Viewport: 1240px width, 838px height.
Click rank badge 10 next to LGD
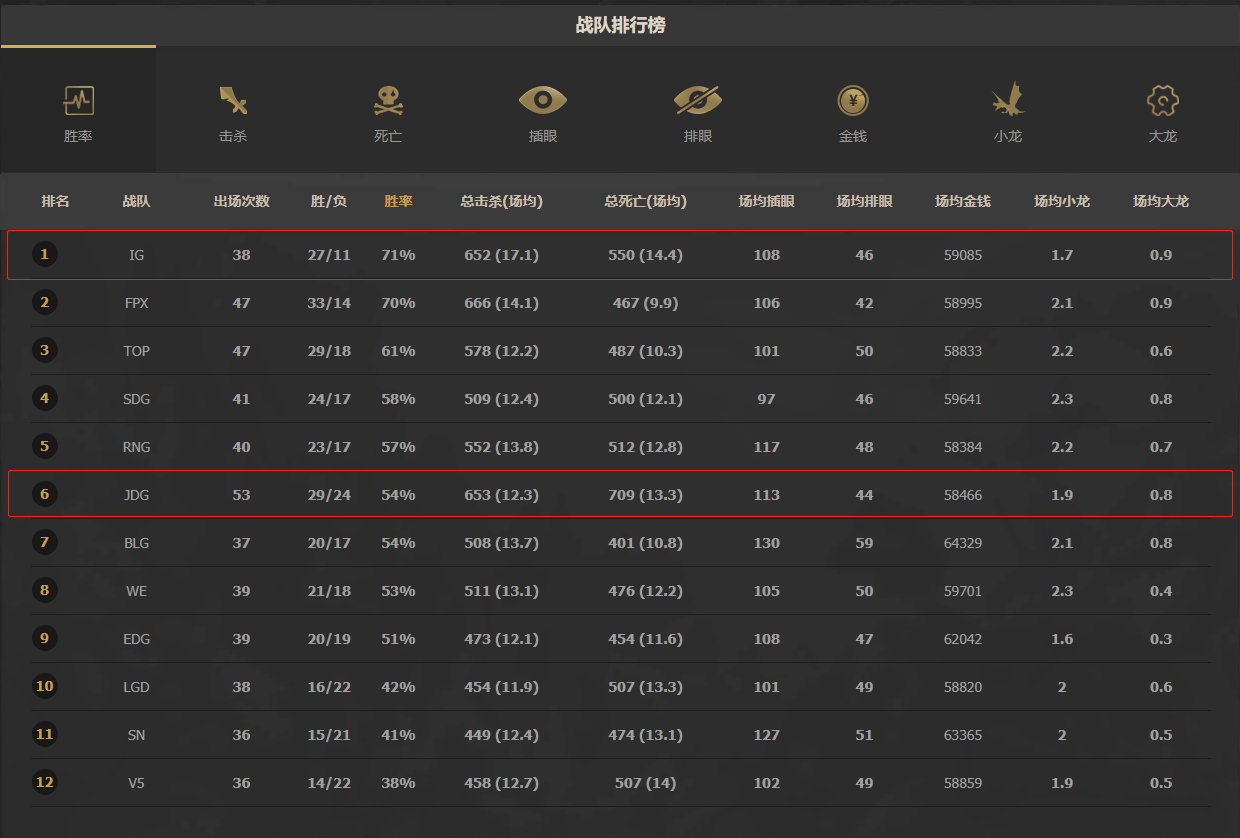pos(44,686)
